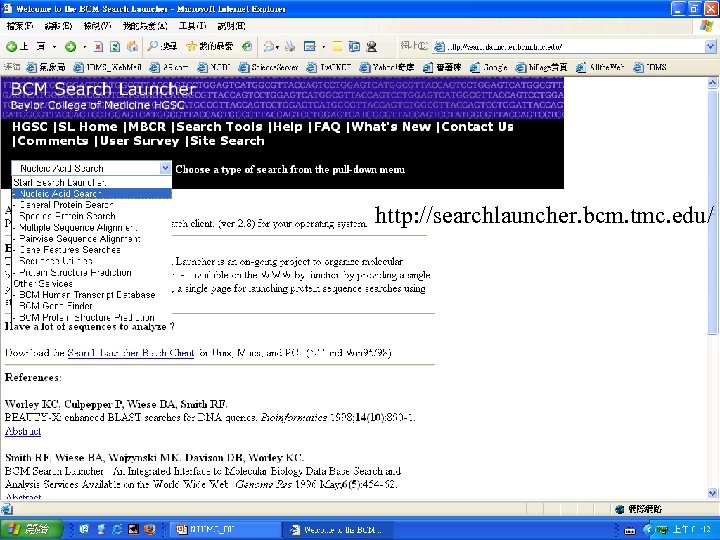
Task: Choose Pairwise Sequence Alignment option
Action: [x=92, y=238]
